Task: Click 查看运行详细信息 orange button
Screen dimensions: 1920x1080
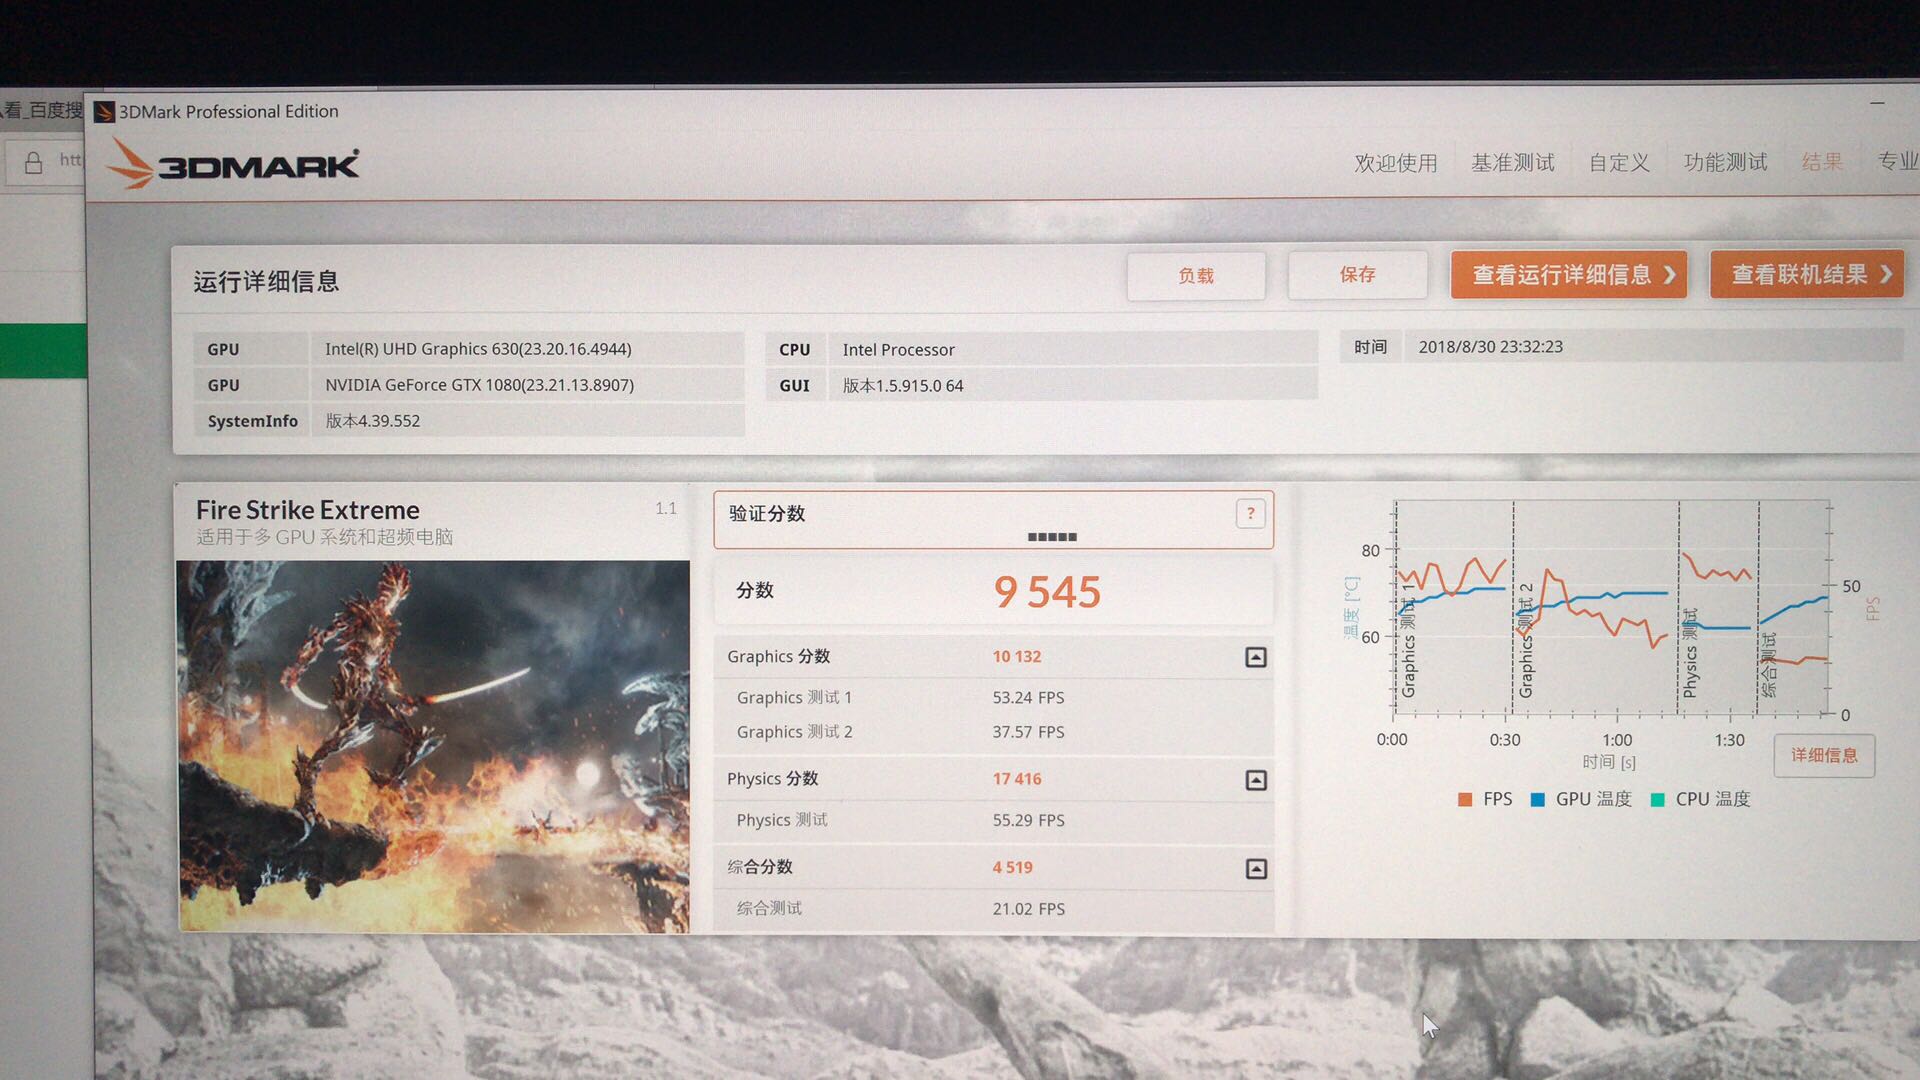Action: [1568, 275]
